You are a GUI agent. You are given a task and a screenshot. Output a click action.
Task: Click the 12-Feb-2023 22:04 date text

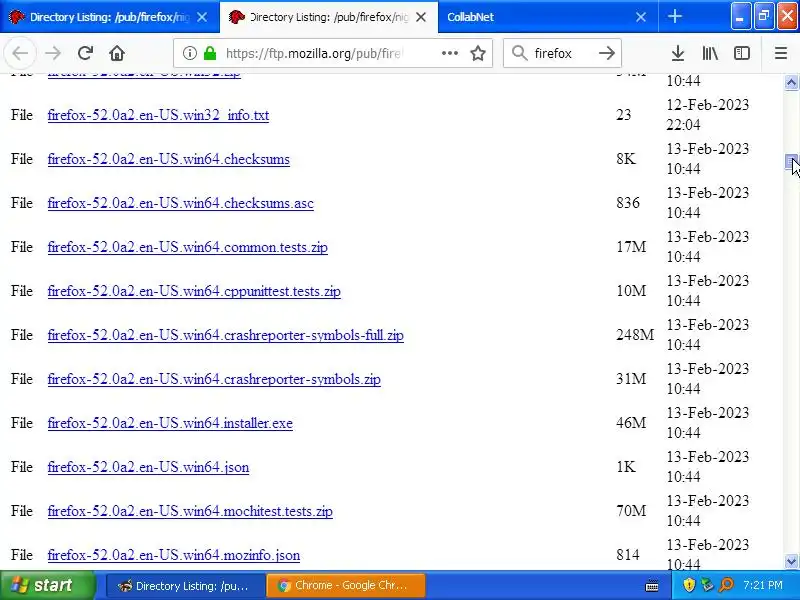(708, 115)
